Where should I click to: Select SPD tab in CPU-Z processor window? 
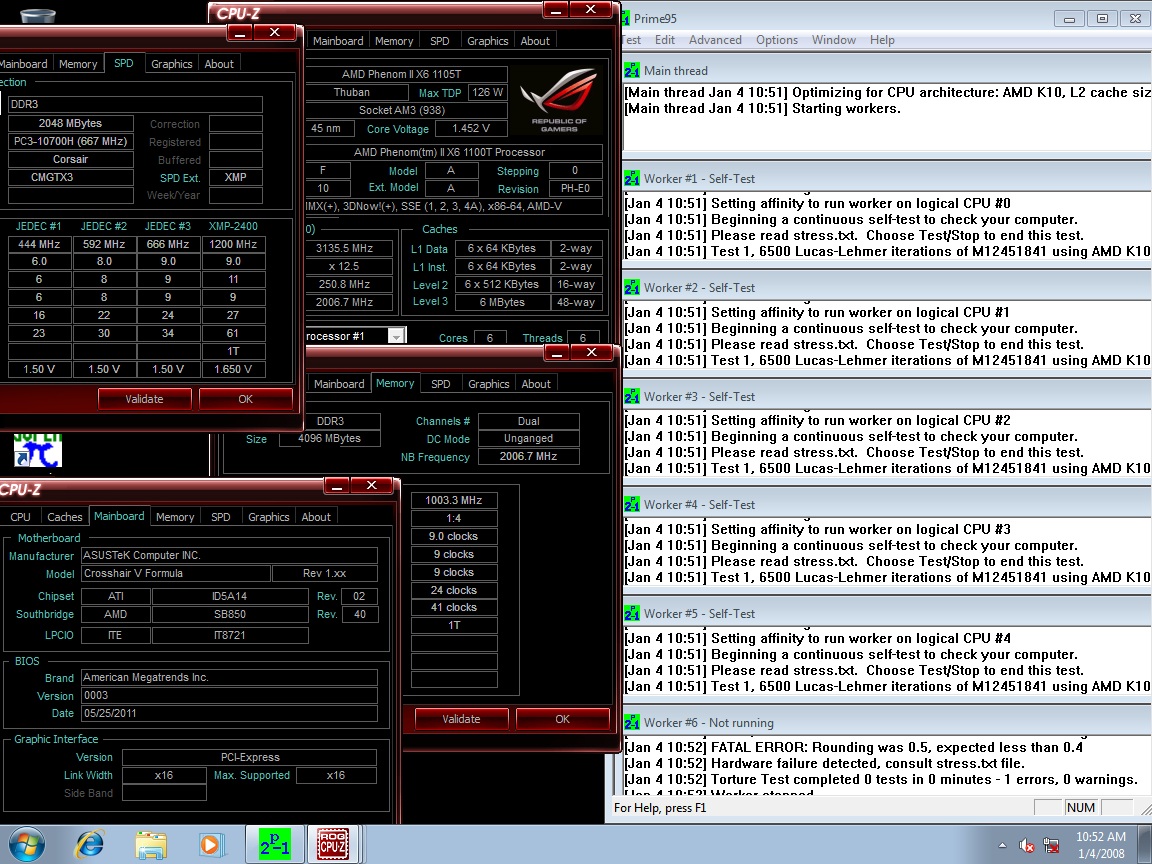439,41
